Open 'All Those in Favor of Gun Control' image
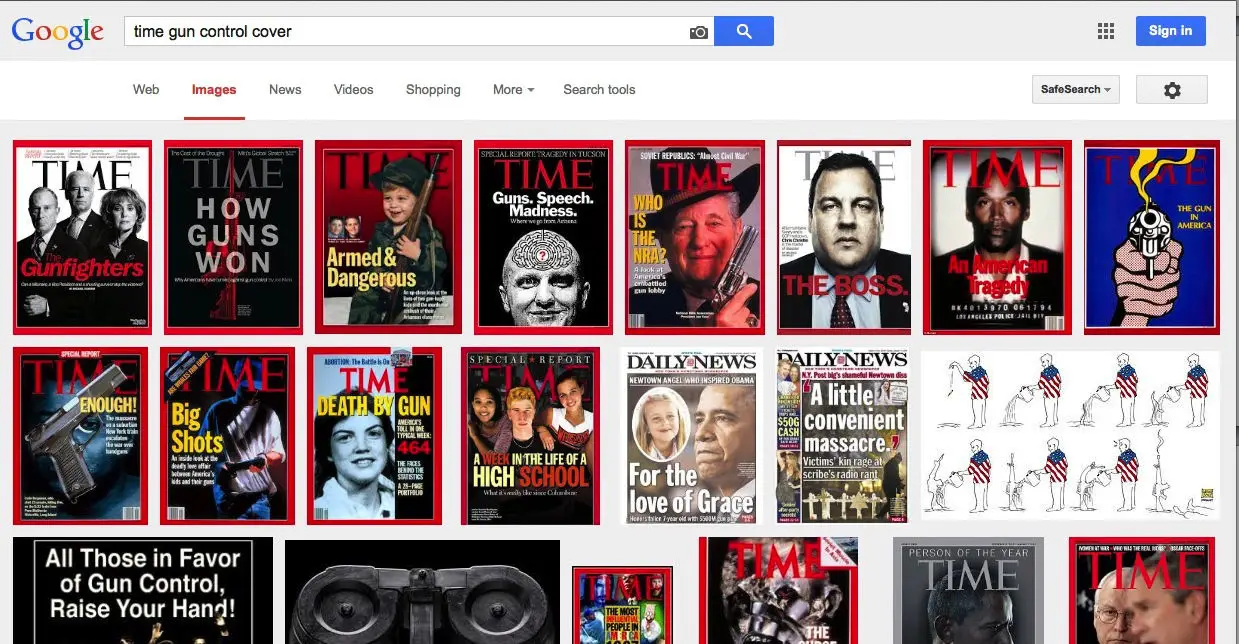Screen dimensions: 1239x644 (143, 591)
